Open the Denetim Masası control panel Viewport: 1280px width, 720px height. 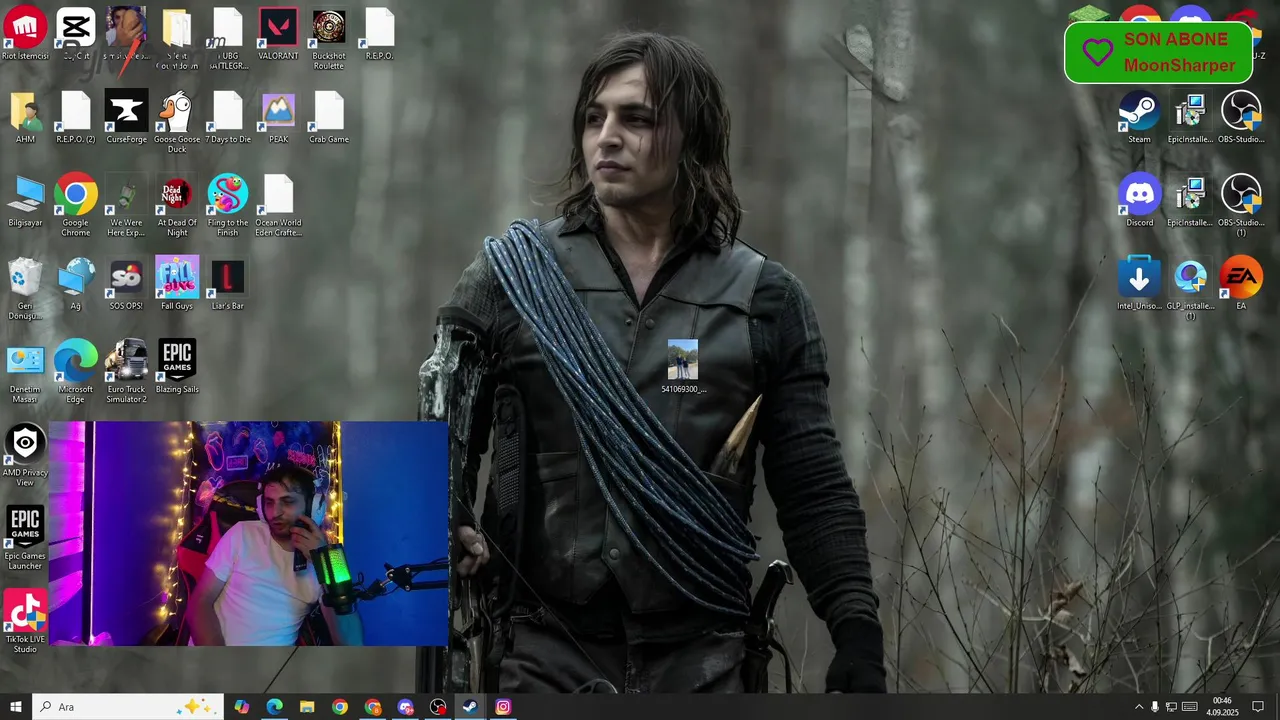coord(25,360)
